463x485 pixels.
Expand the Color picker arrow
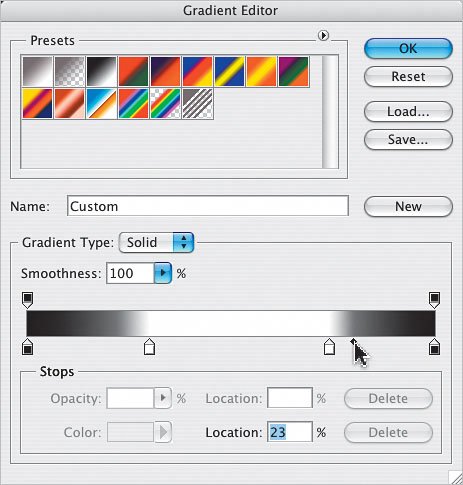(163, 432)
